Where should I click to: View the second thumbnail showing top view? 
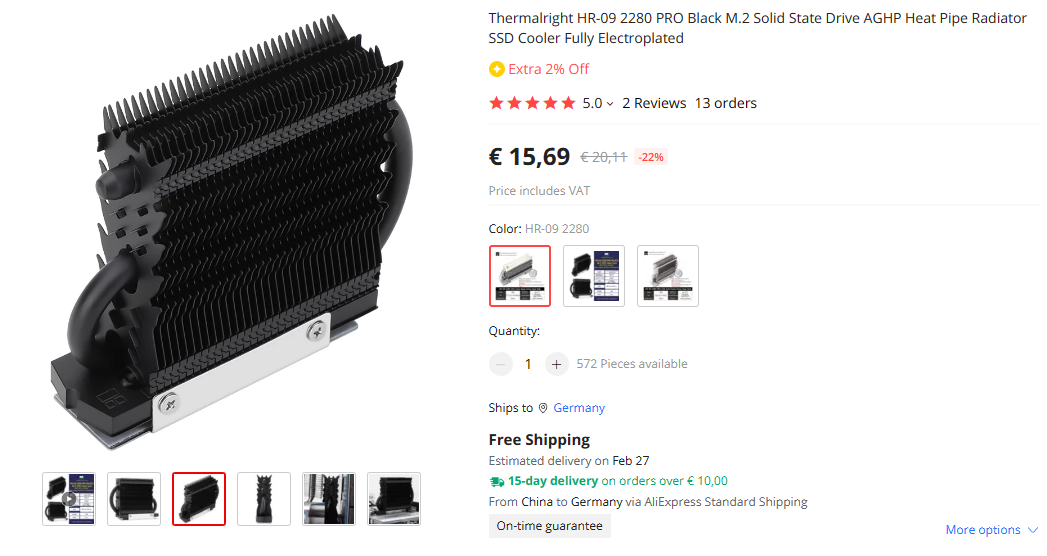134,499
